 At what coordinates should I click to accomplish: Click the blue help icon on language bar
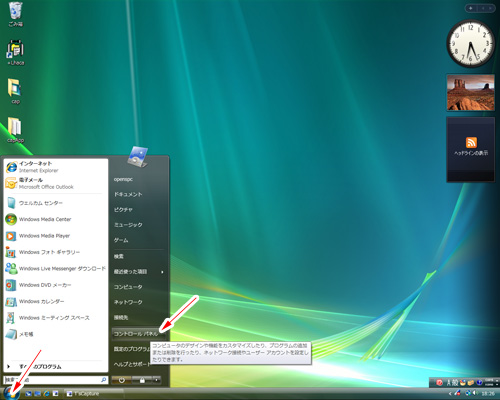coord(479,383)
